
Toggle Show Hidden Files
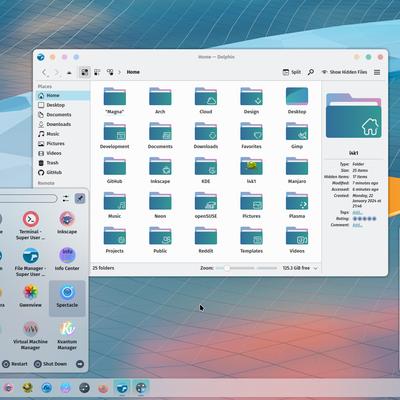(x=344, y=72)
